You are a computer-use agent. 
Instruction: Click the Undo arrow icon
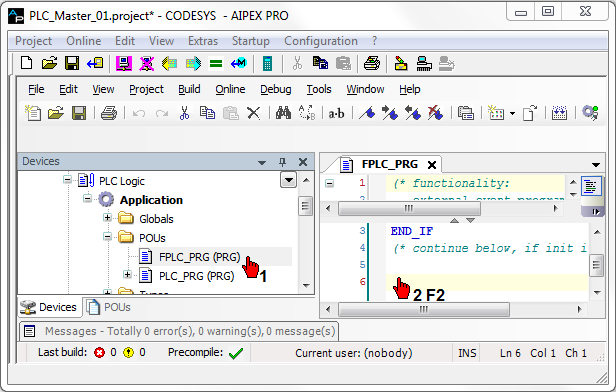tap(139, 114)
